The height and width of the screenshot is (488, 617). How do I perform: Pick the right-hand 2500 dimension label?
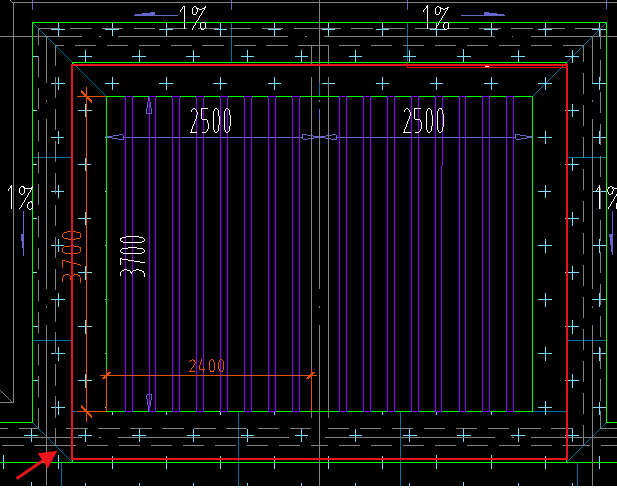click(424, 121)
